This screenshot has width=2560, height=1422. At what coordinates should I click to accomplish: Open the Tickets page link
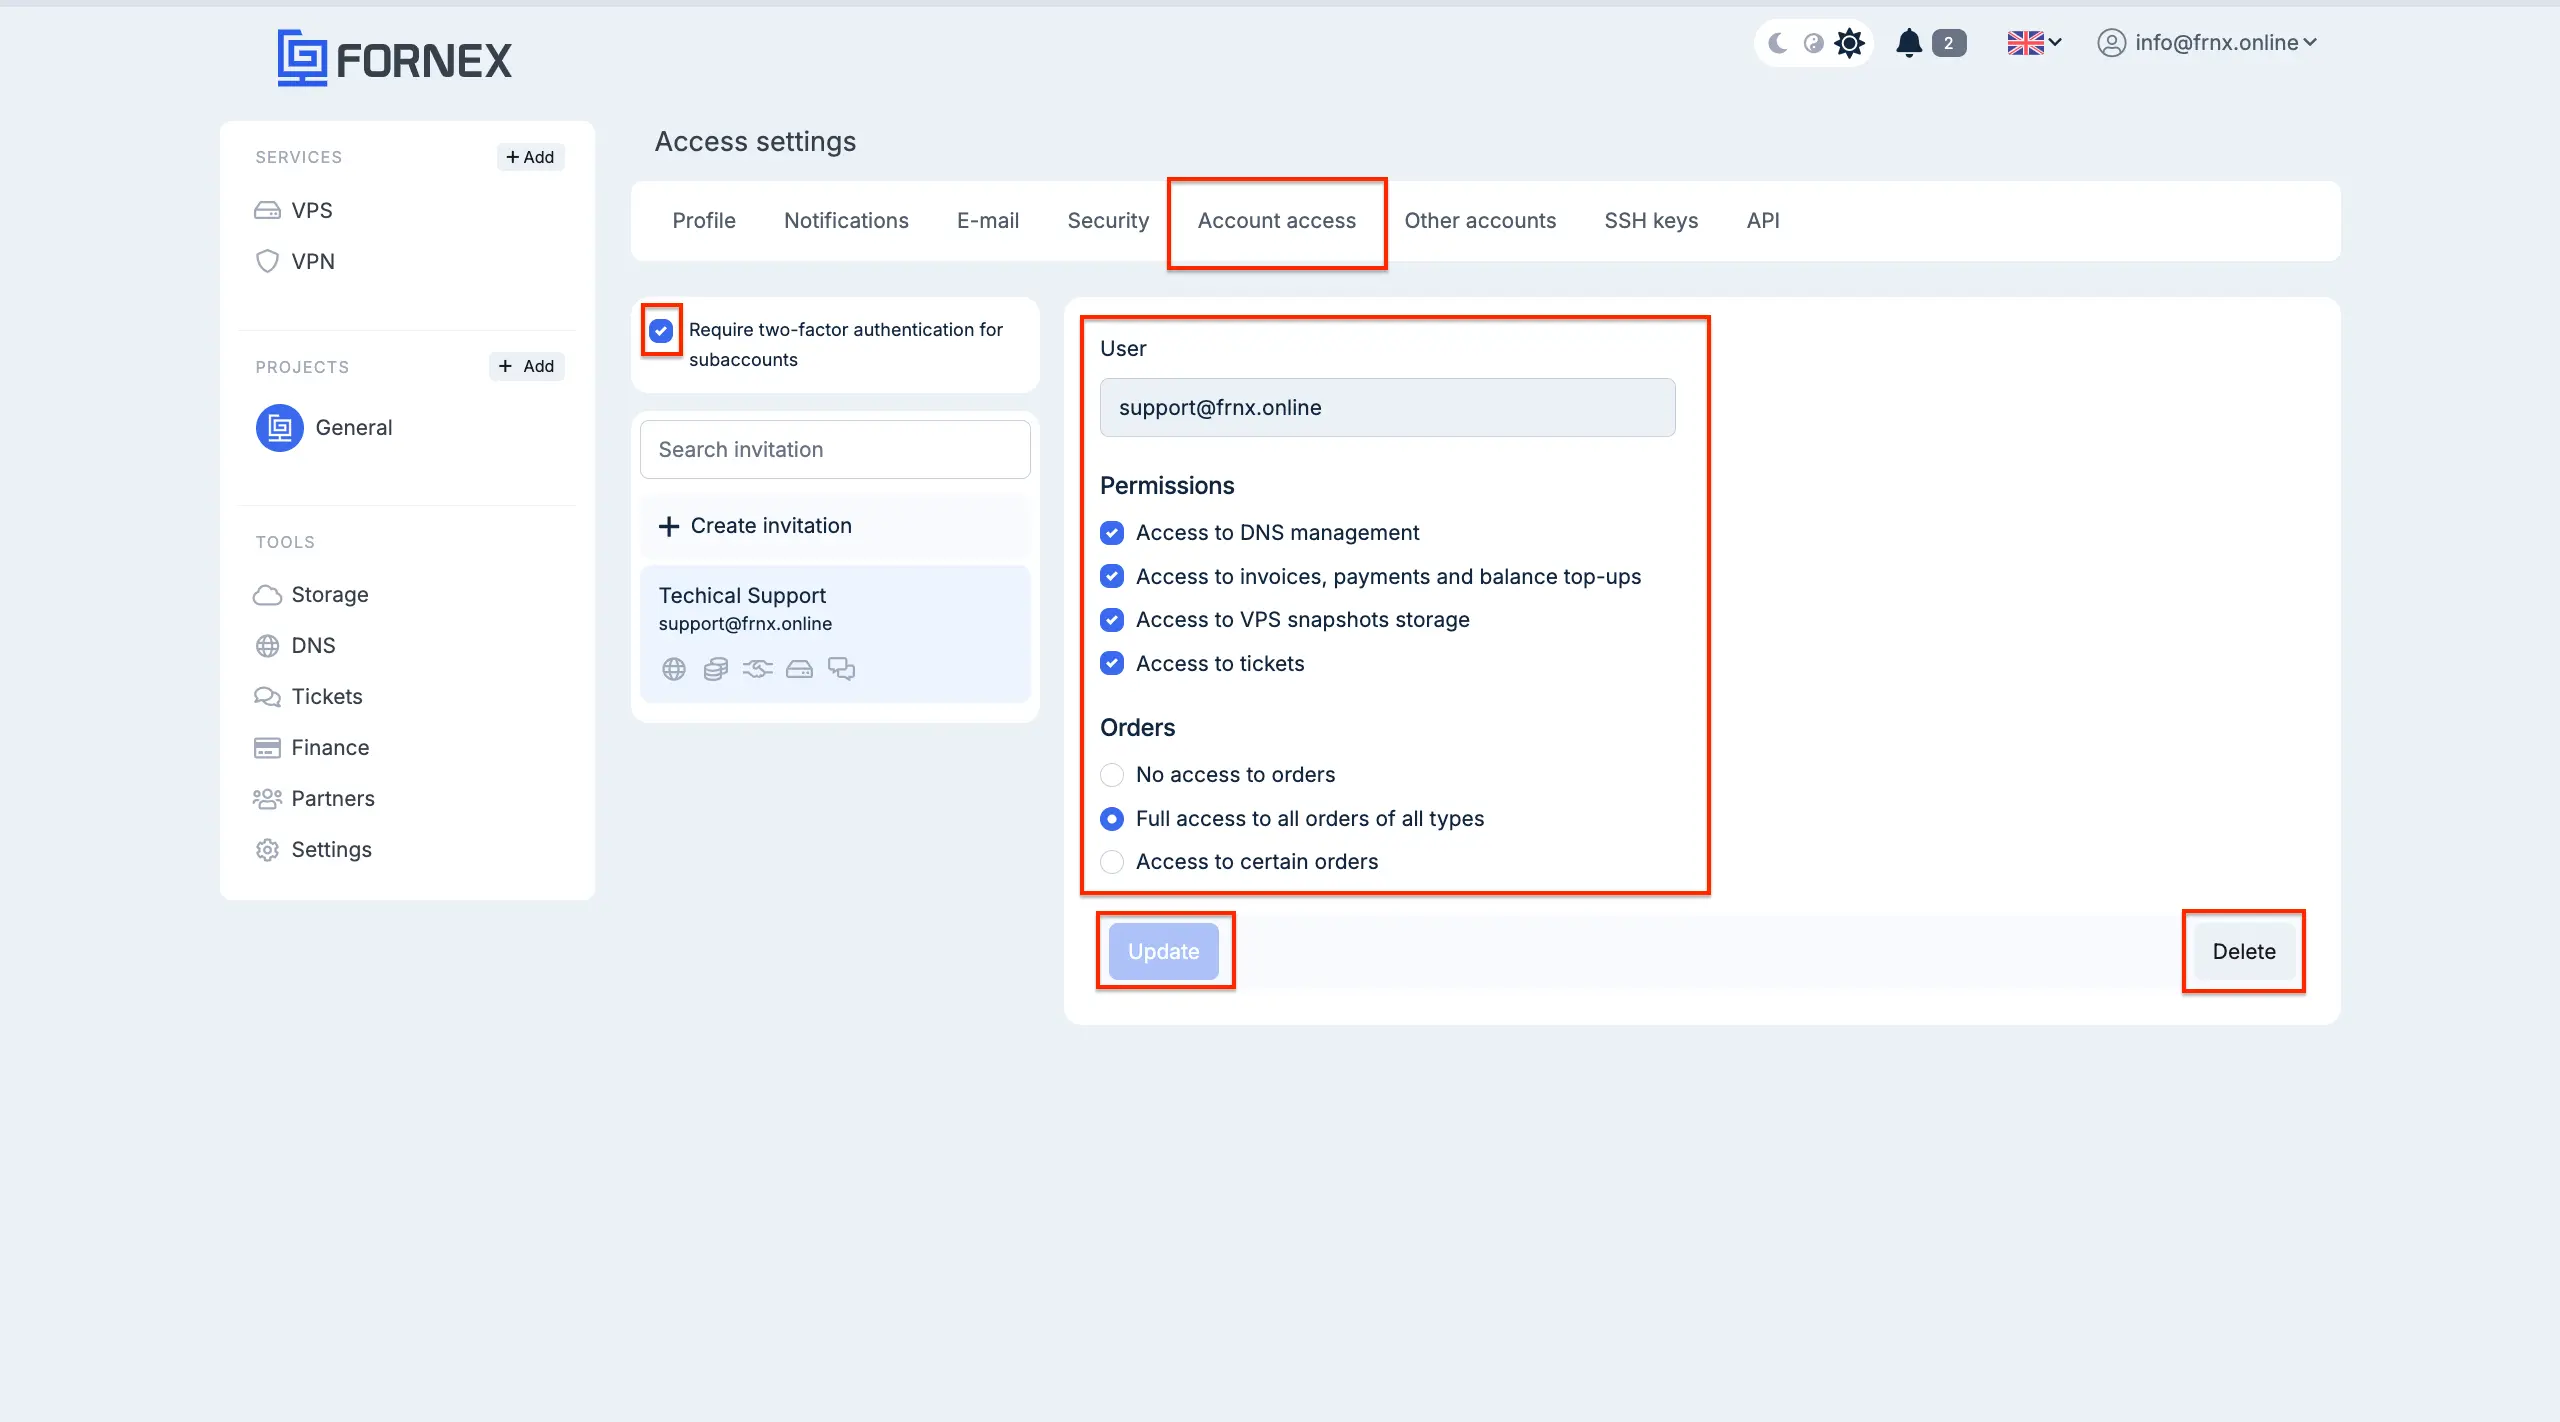[x=327, y=697]
